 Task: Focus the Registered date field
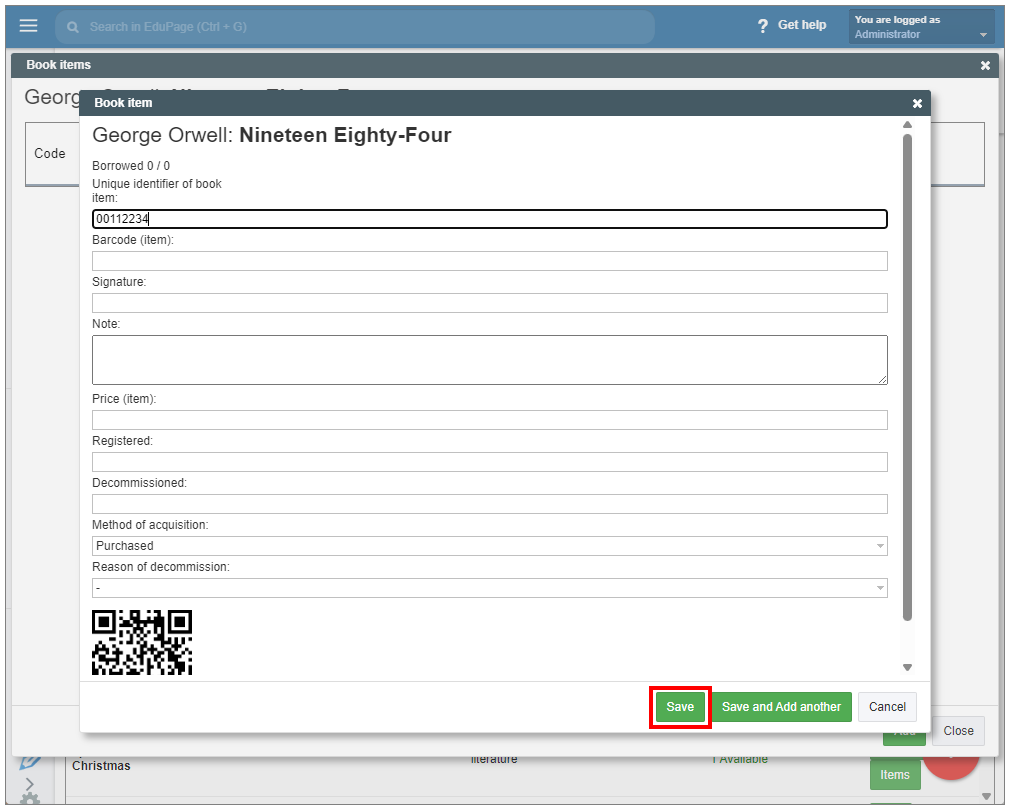pyautogui.click(x=489, y=462)
